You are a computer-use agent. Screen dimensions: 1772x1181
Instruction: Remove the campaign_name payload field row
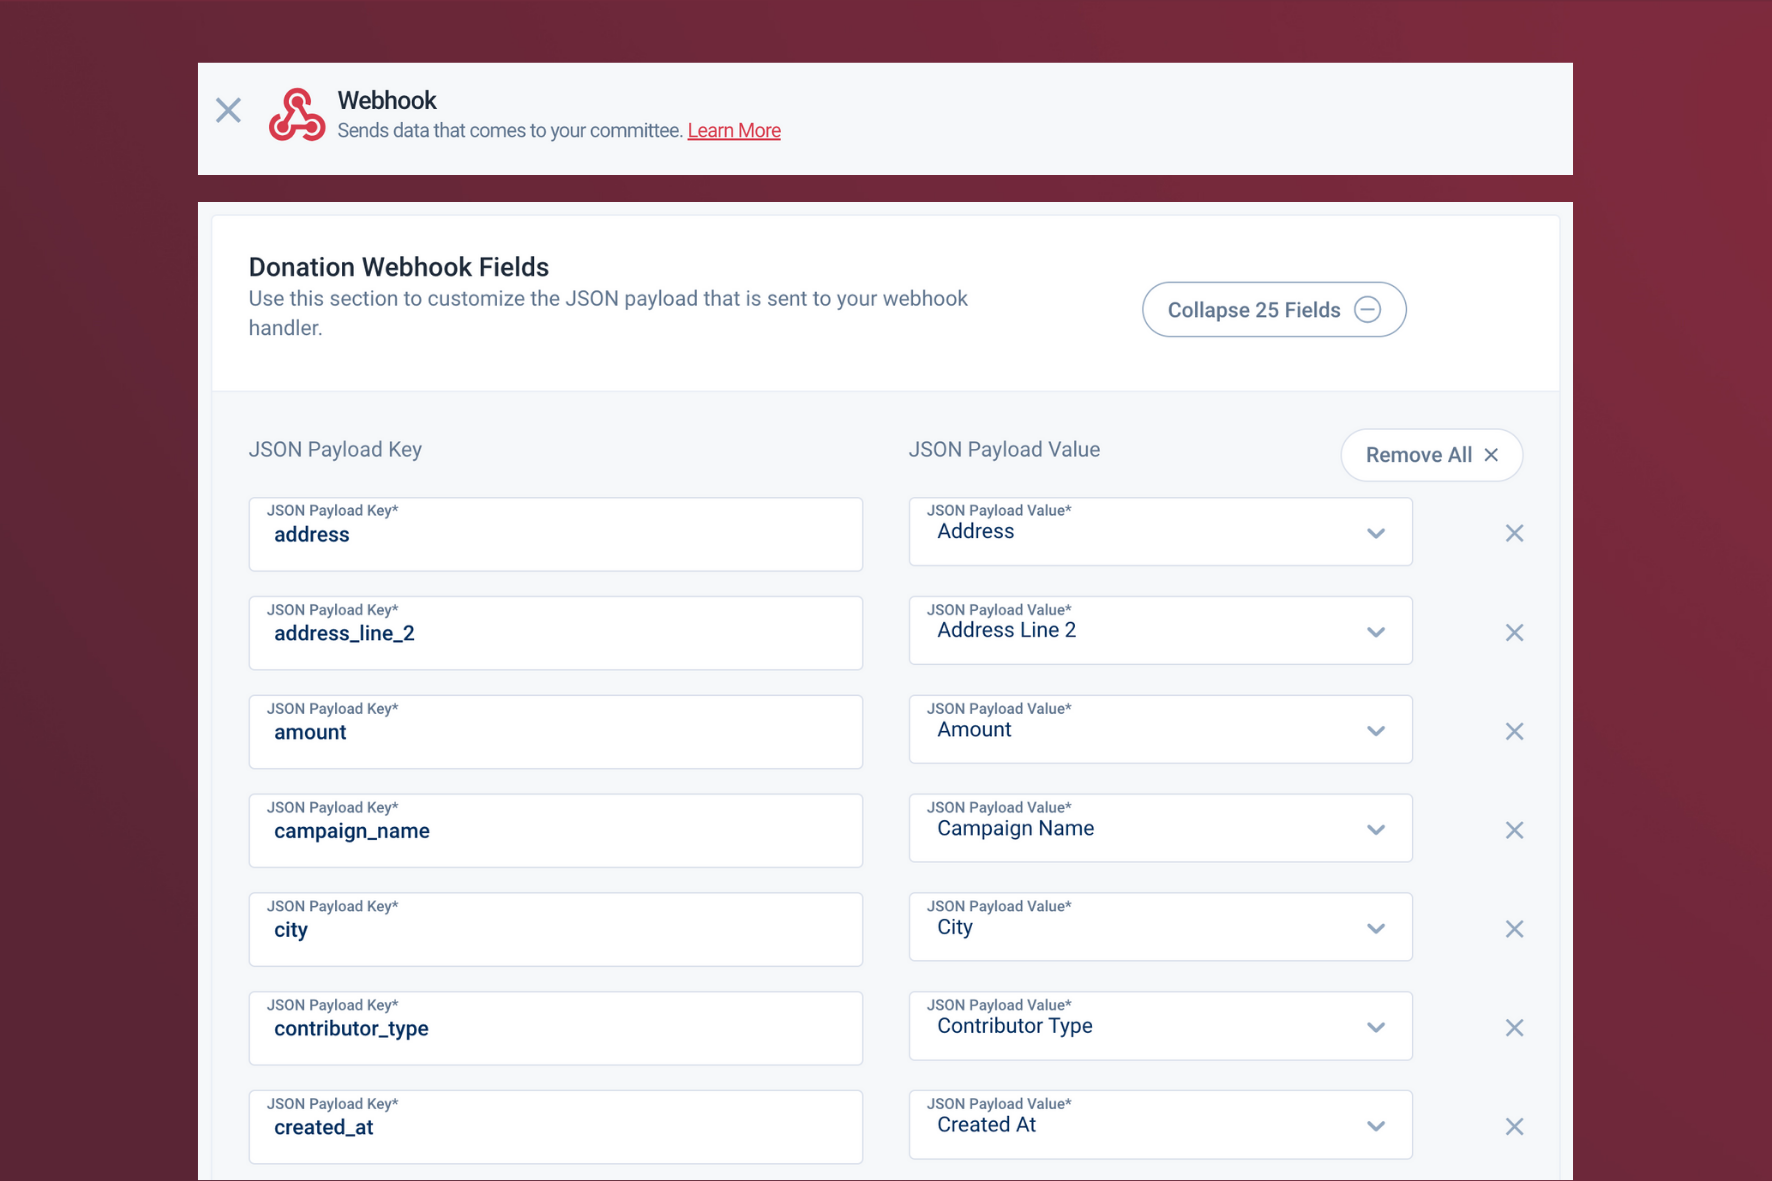pyautogui.click(x=1514, y=829)
